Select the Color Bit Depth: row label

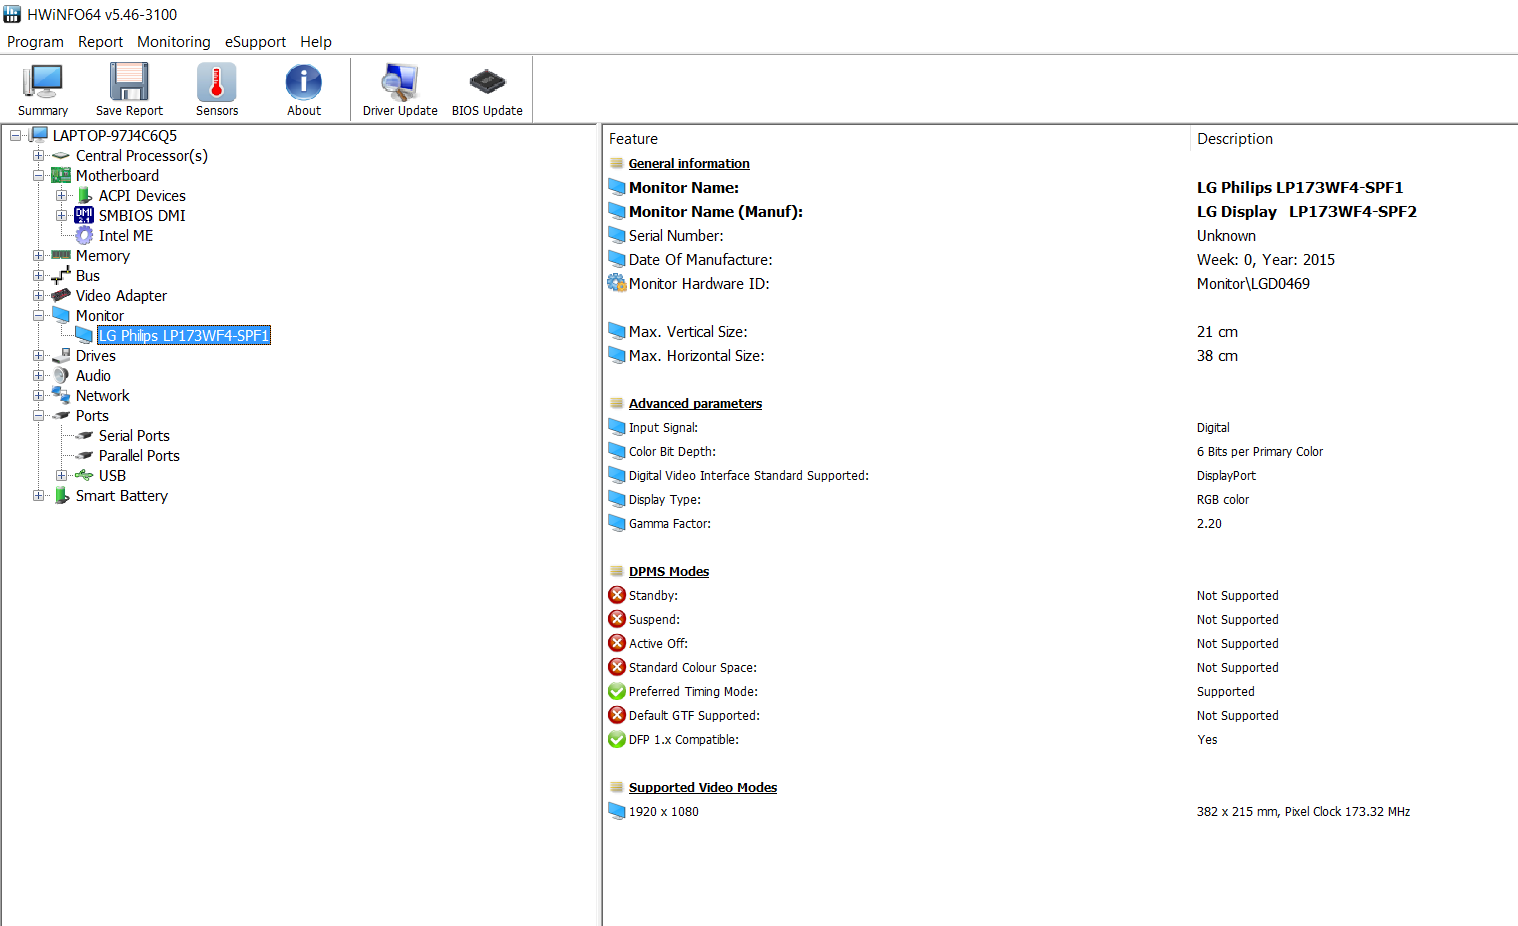click(x=672, y=451)
